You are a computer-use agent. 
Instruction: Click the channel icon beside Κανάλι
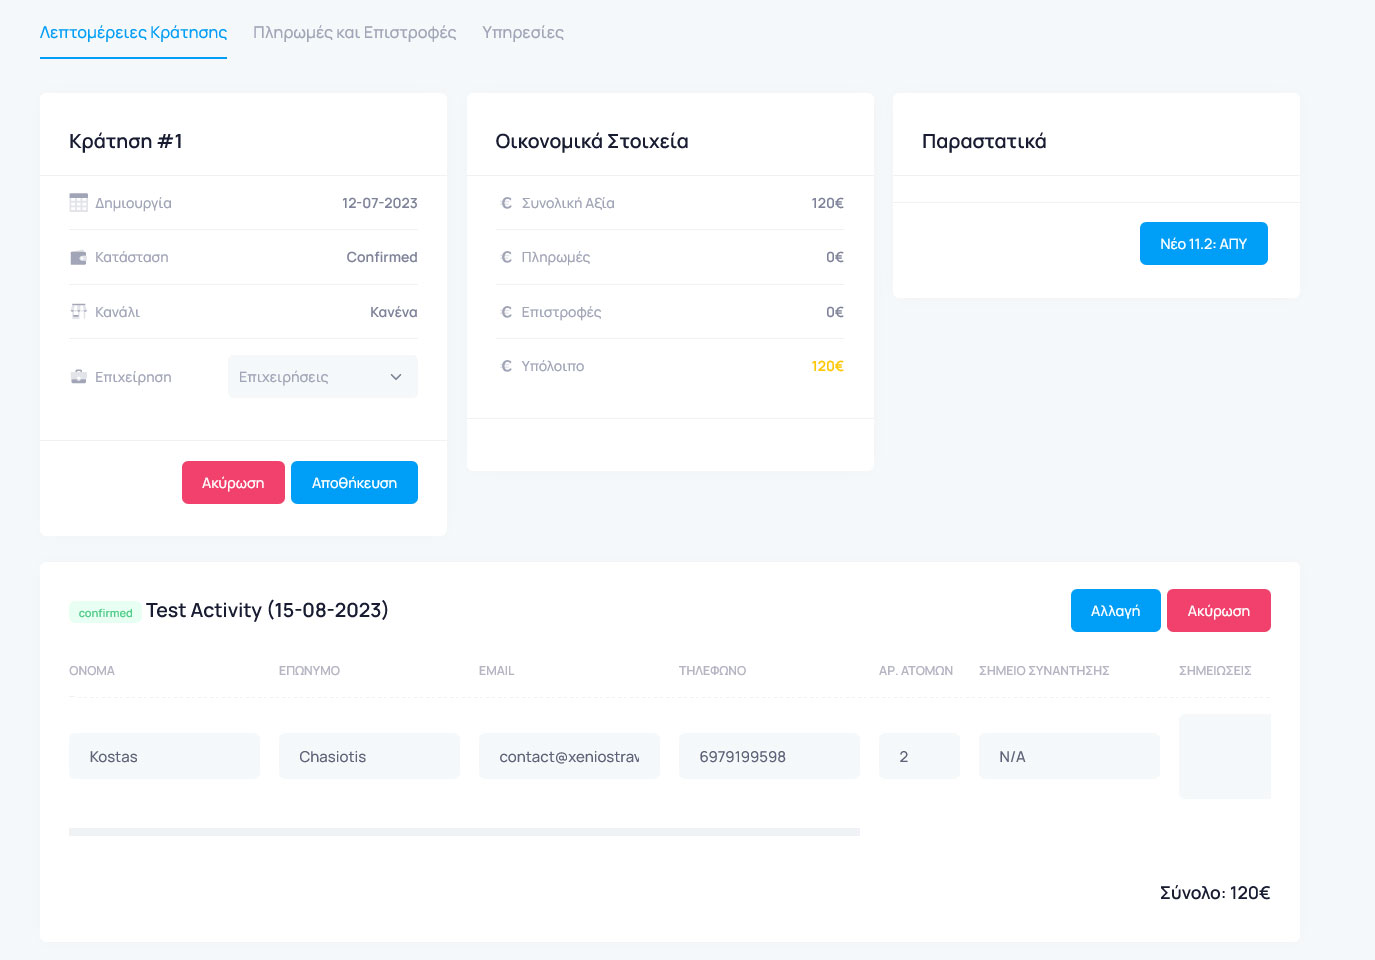point(78,311)
